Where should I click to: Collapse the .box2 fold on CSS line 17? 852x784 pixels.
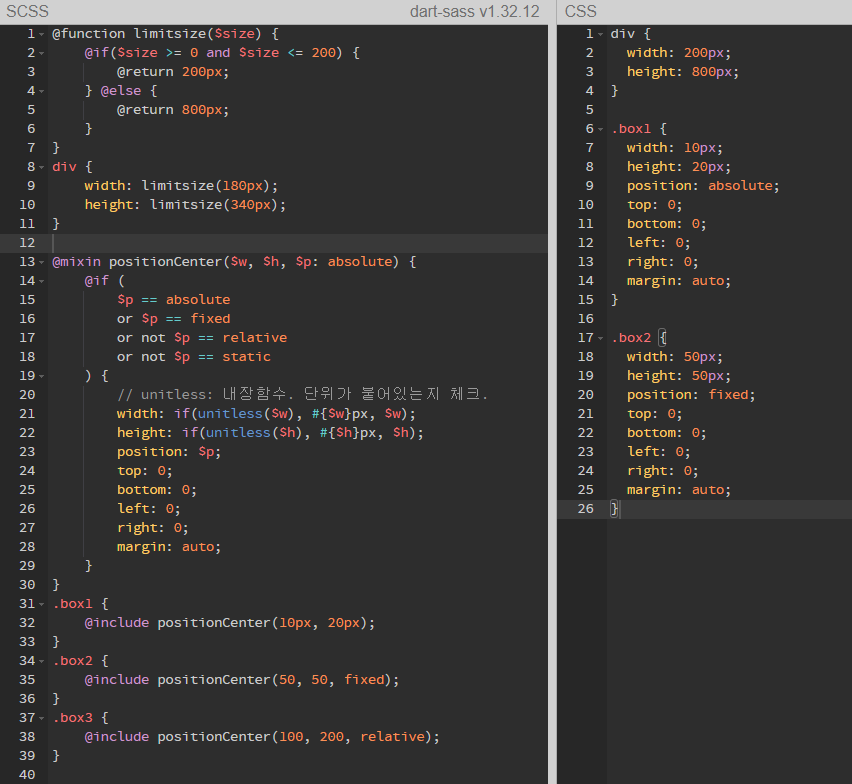click(600, 338)
